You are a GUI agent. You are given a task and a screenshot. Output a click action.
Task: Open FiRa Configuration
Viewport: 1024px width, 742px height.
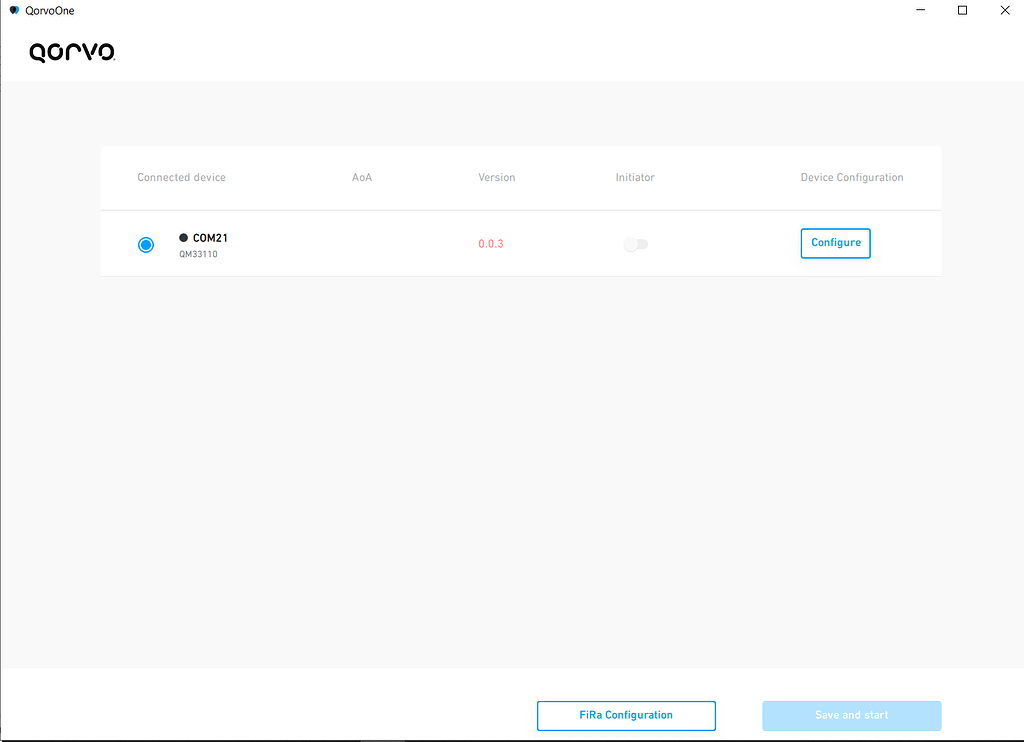[626, 716]
